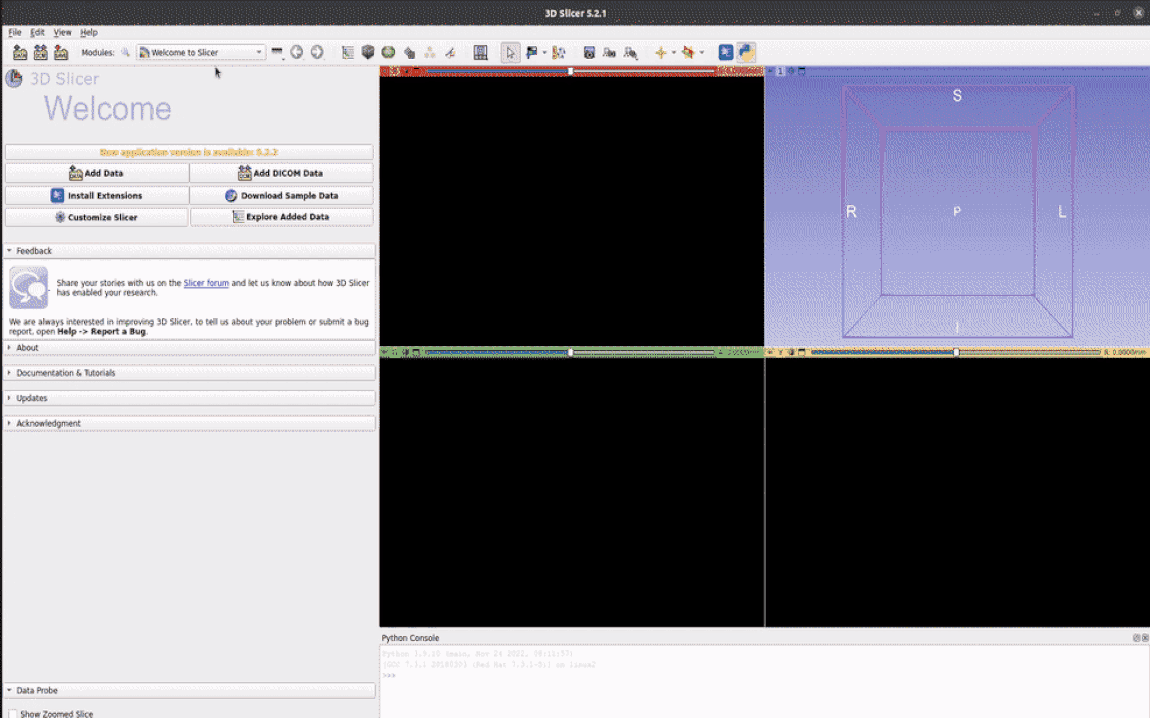1150x718 pixels.
Task: Open the module history dropdown
Action: click(276, 52)
